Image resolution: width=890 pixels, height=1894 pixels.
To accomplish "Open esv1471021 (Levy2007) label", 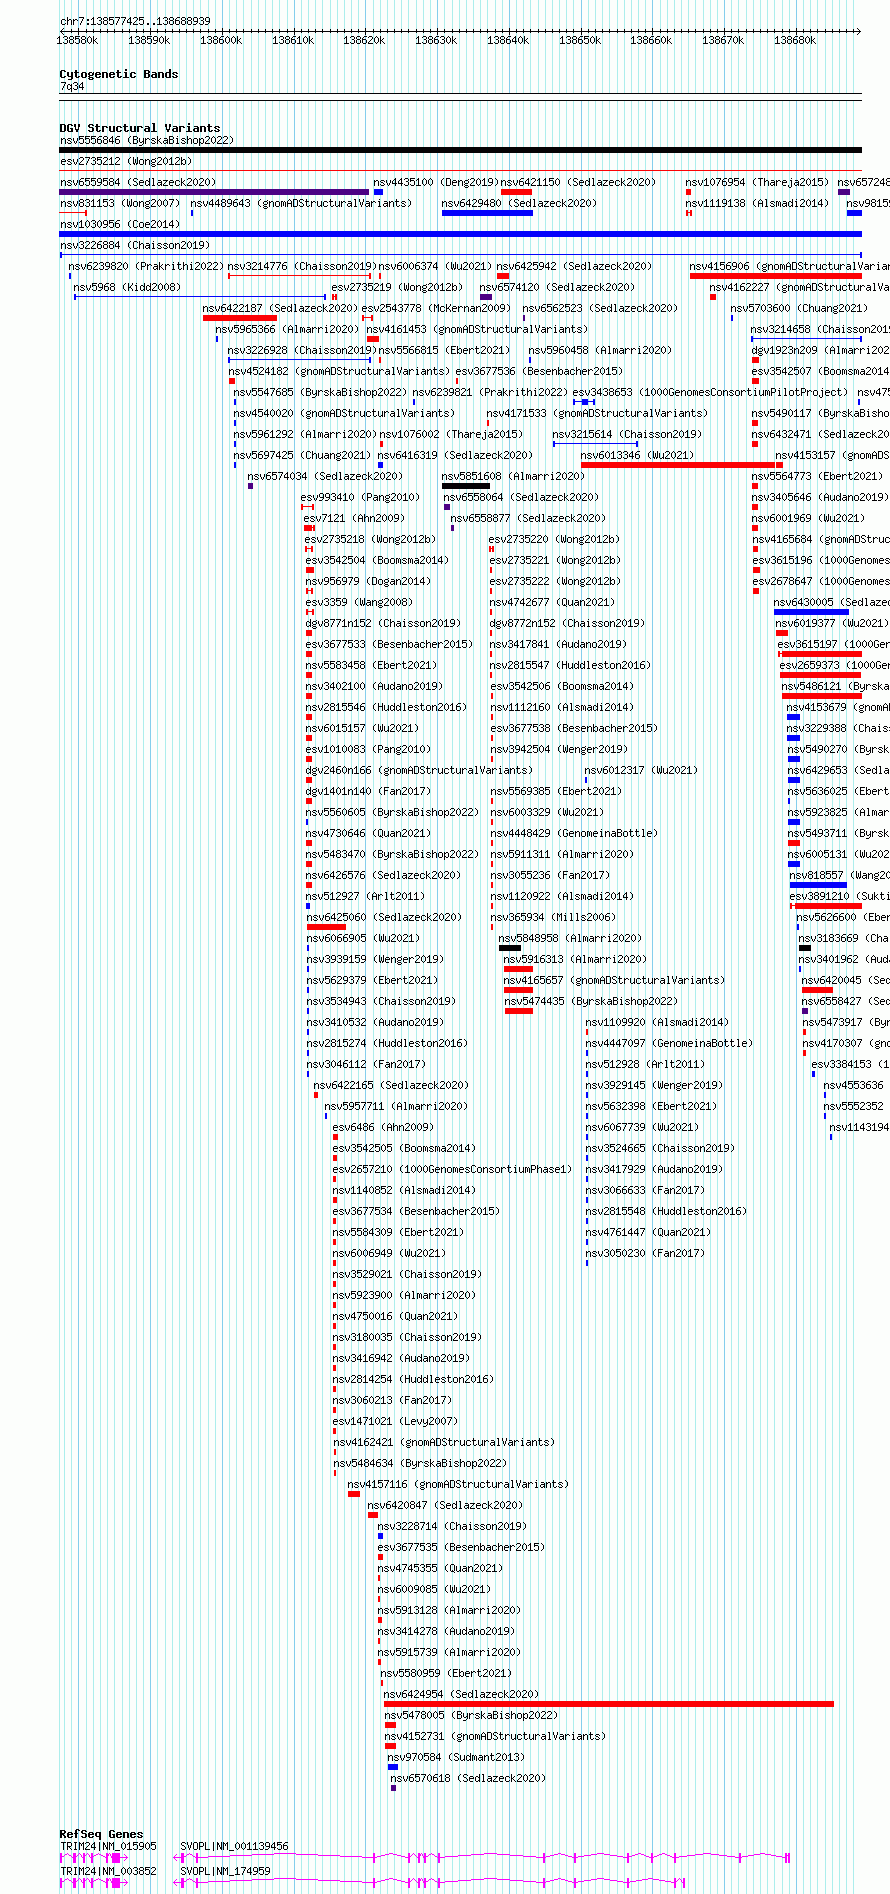I will point(395,1422).
